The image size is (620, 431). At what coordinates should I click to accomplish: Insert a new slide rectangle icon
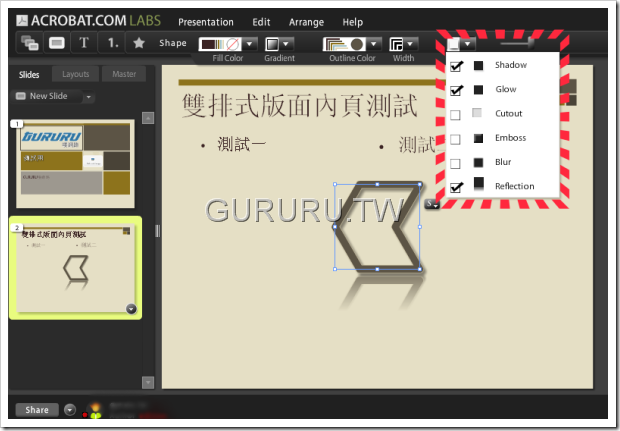click(57, 43)
